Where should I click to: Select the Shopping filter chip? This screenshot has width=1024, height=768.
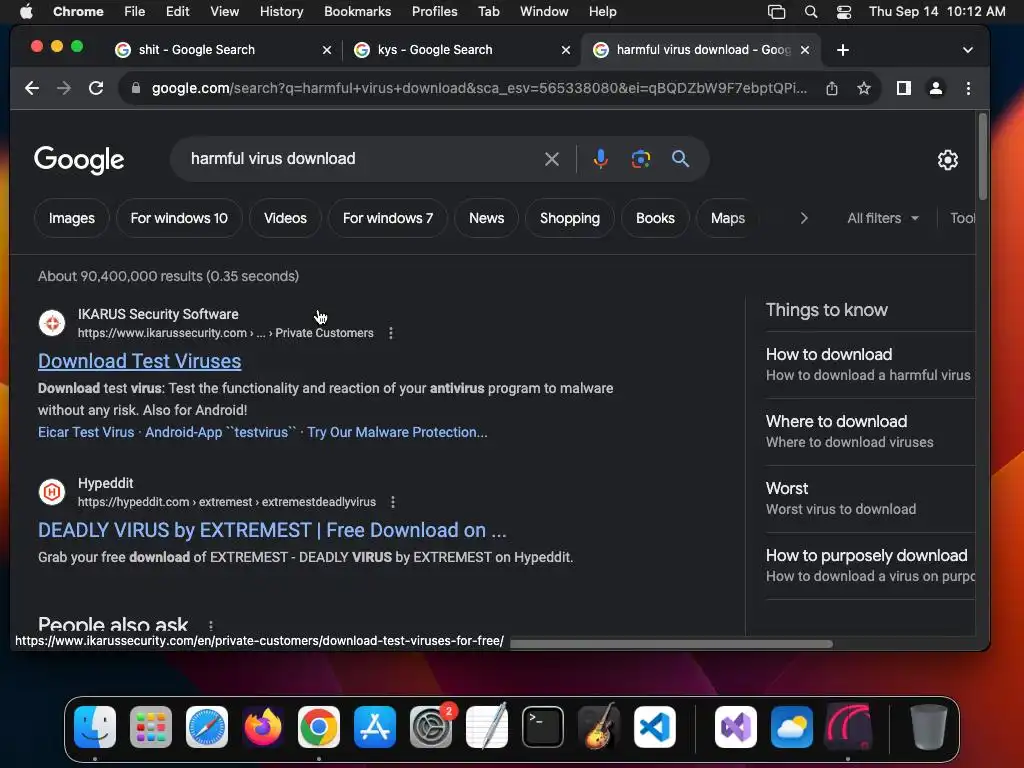pos(569,218)
